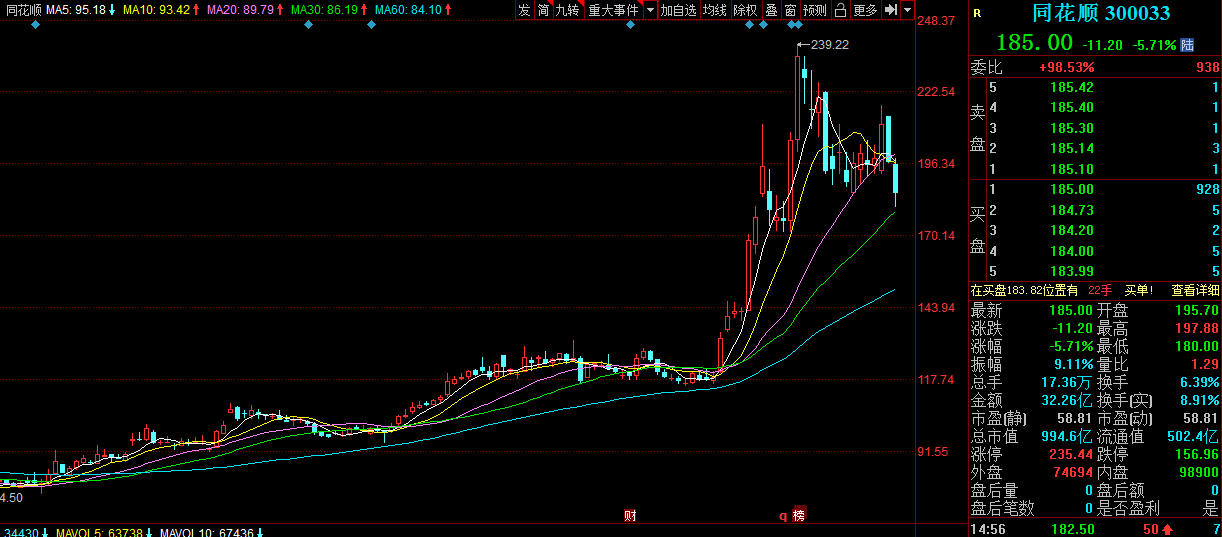Click the 窗 multi-window button
The width and height of the screenshot is (1222, 537).
tap(790, 10)
